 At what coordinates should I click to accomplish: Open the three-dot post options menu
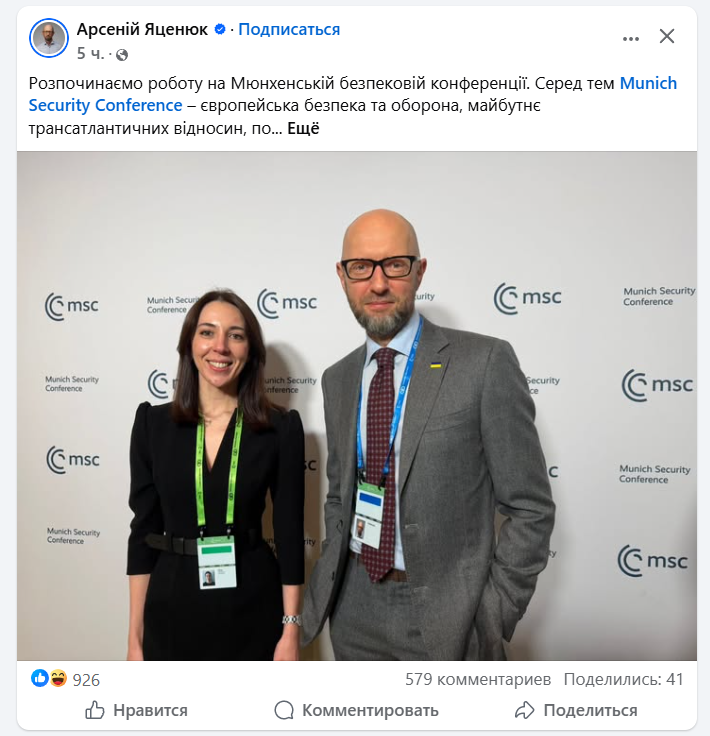coord(630,38)
